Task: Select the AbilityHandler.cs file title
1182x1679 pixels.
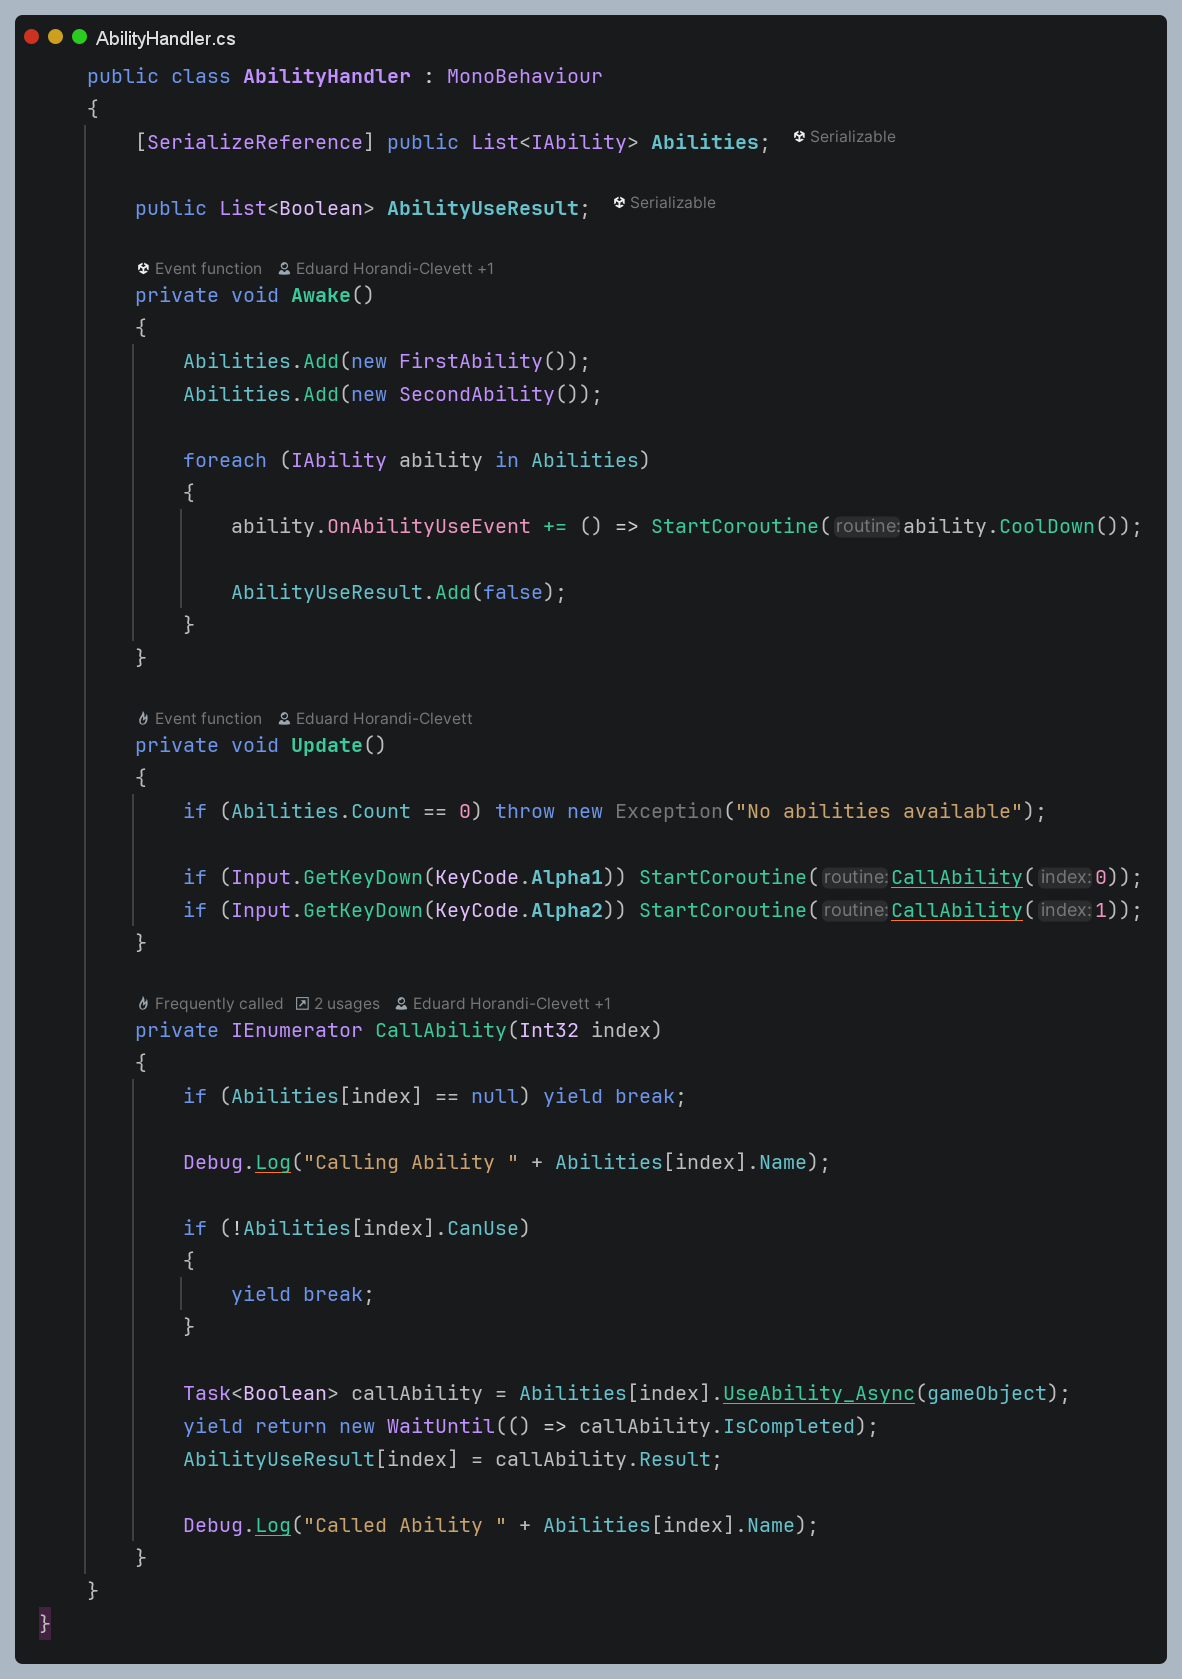Action: [x=166, y=38]
